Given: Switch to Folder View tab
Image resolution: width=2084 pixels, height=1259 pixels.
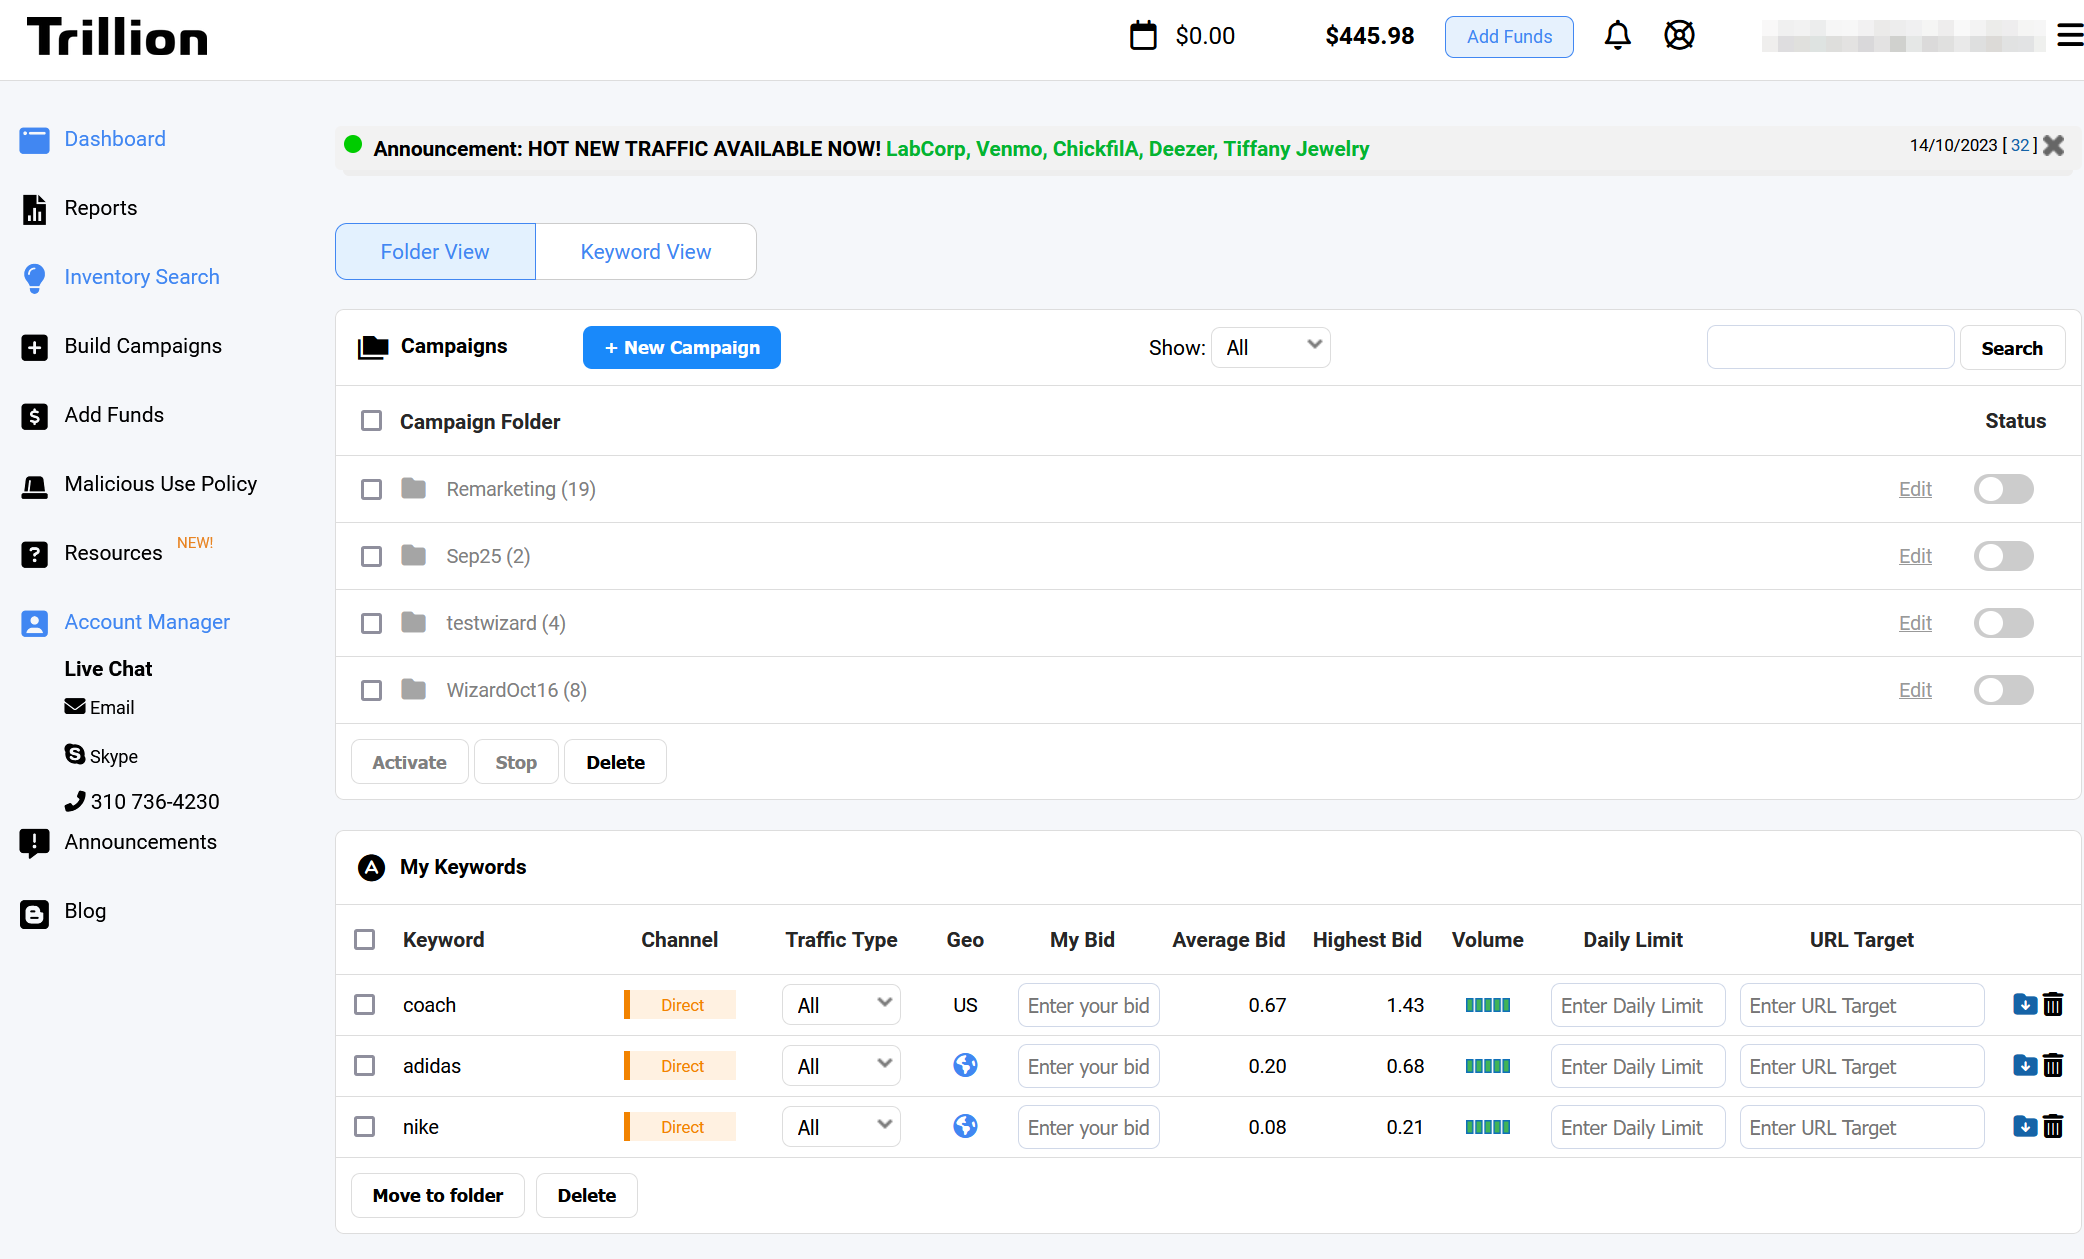Looking at the screenshot, I should [x=435, y=252].
